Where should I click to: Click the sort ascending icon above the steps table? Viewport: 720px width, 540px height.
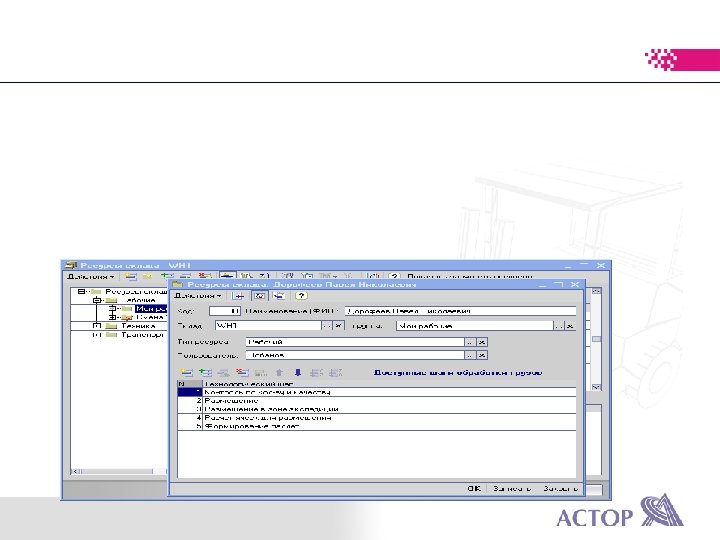[x=317, y=372]
